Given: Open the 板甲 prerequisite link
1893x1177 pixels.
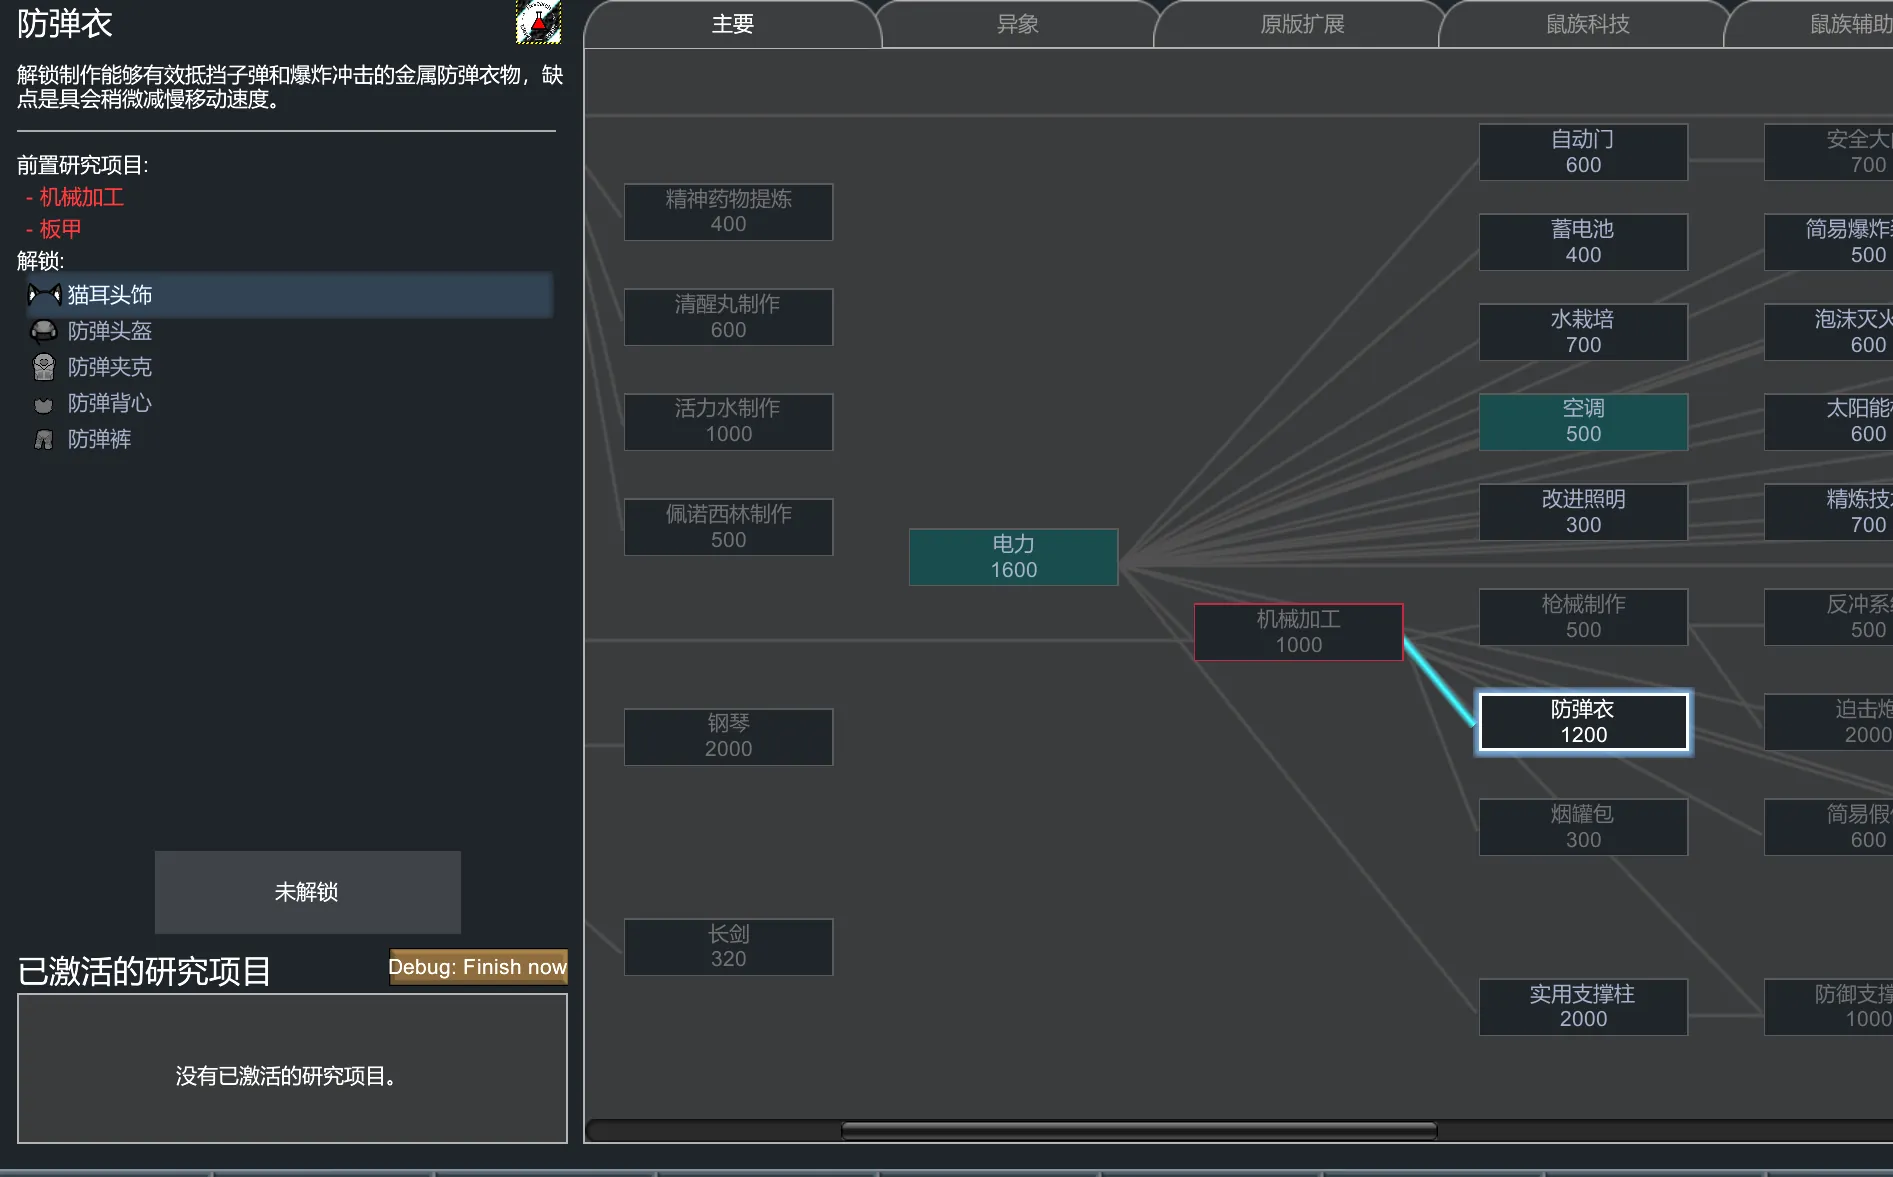Looking at the screenshot, I should tap(60, 229).
